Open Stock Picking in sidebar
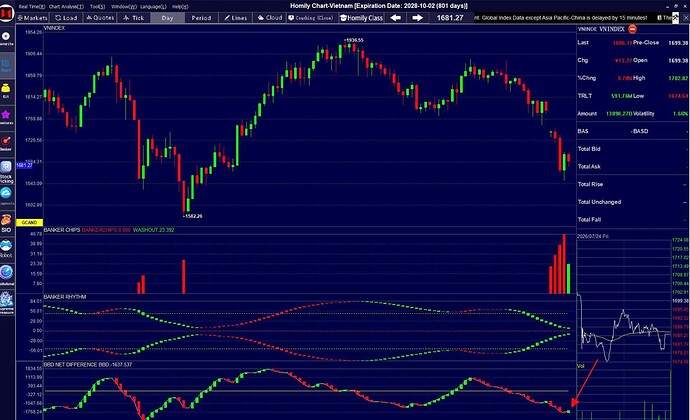 6,172
